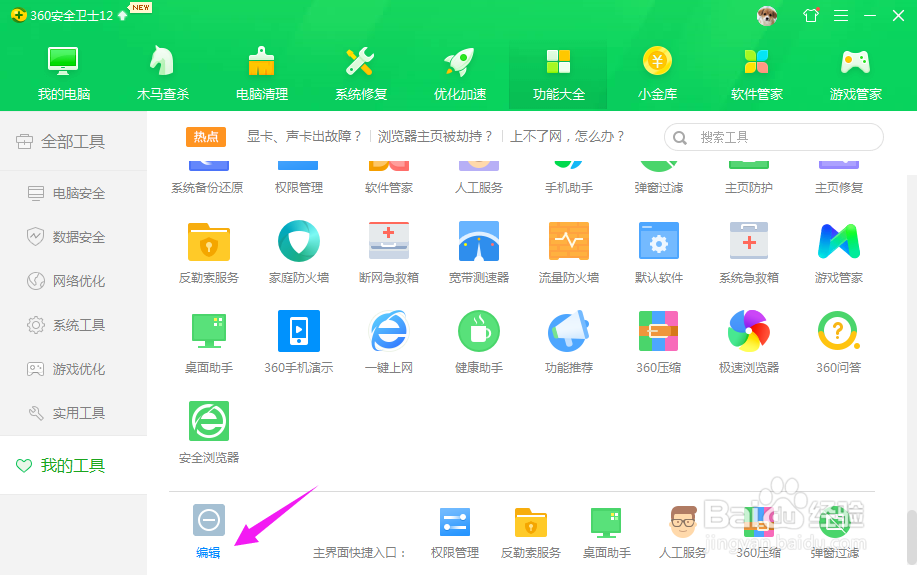Viewport: 917px width, 575px height.
Task: Select the 功能大全 tab
Action: [x=559, y=74]
